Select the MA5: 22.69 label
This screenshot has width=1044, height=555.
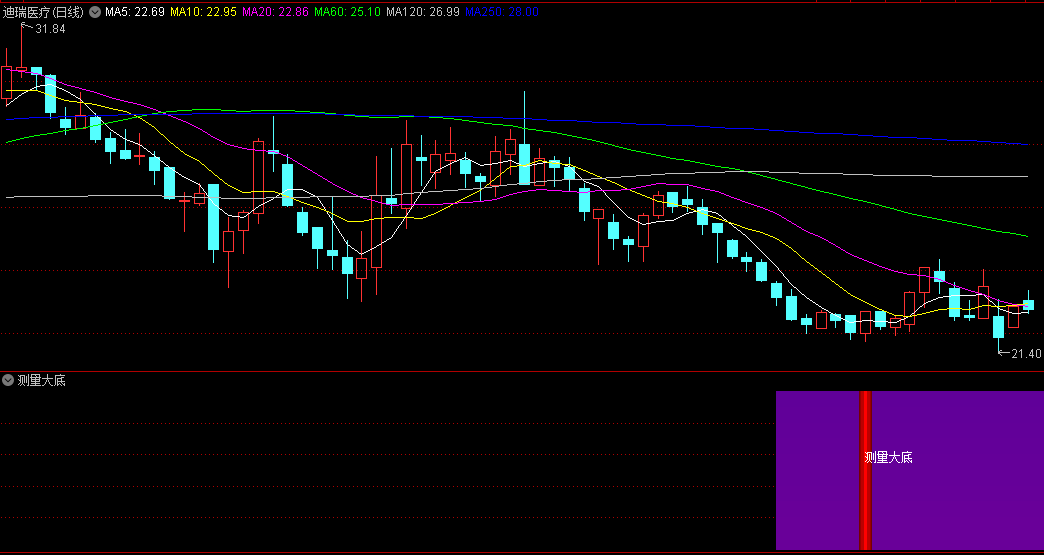click(134, 12)
